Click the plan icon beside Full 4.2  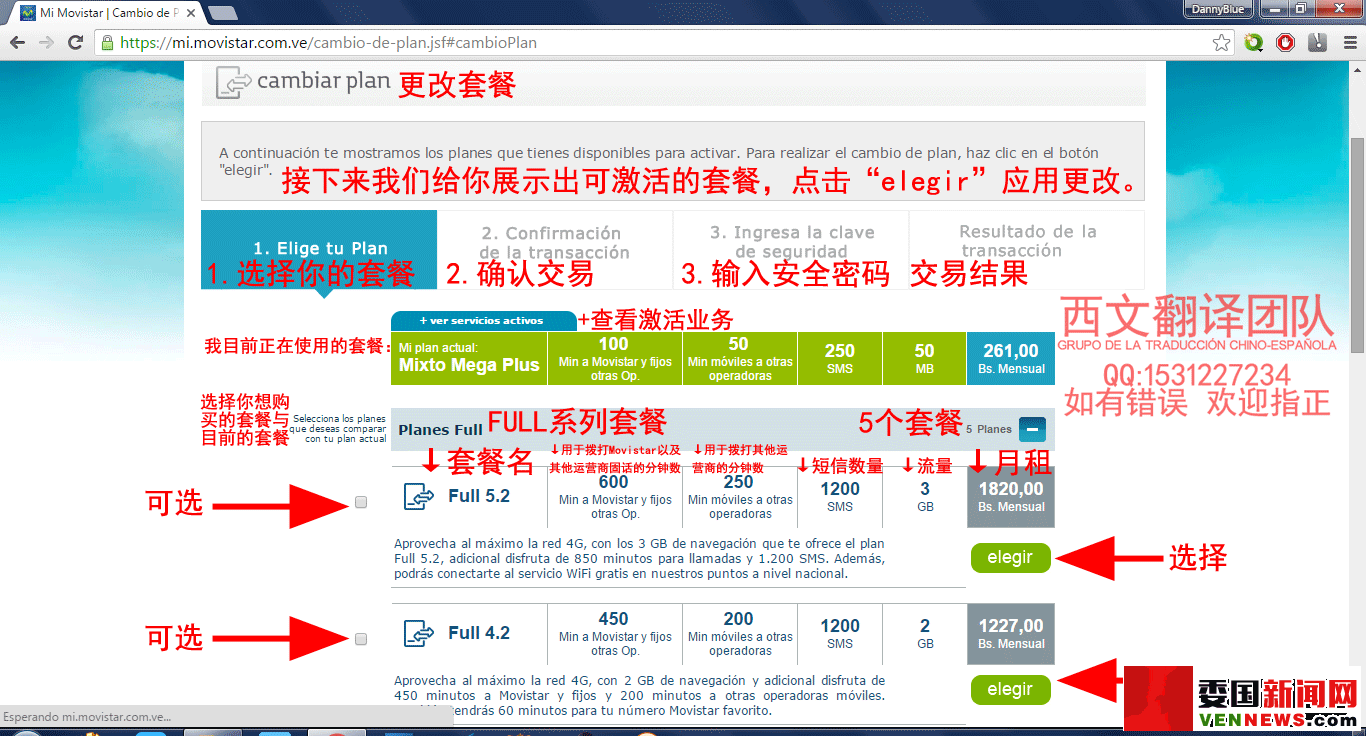point(419,633)
